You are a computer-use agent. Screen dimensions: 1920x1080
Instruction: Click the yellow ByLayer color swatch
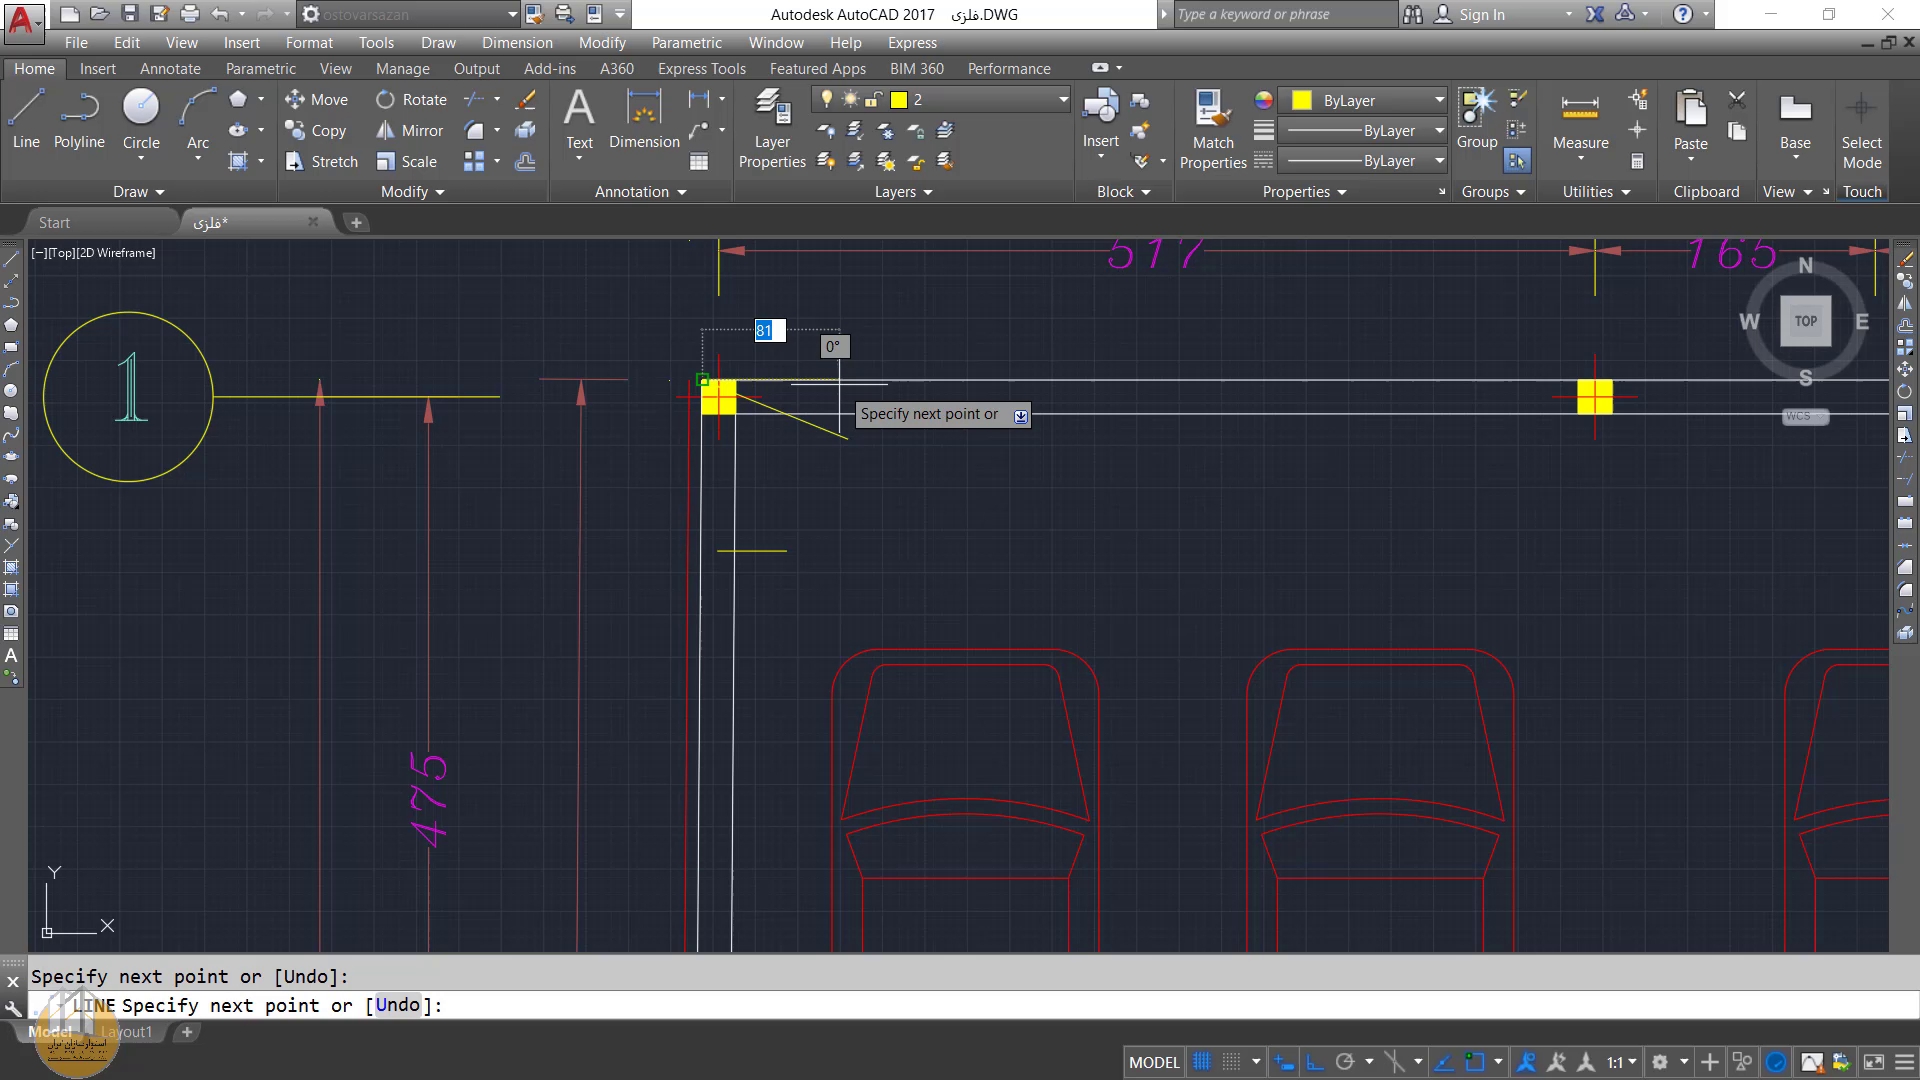click(x=1302, y=101)
